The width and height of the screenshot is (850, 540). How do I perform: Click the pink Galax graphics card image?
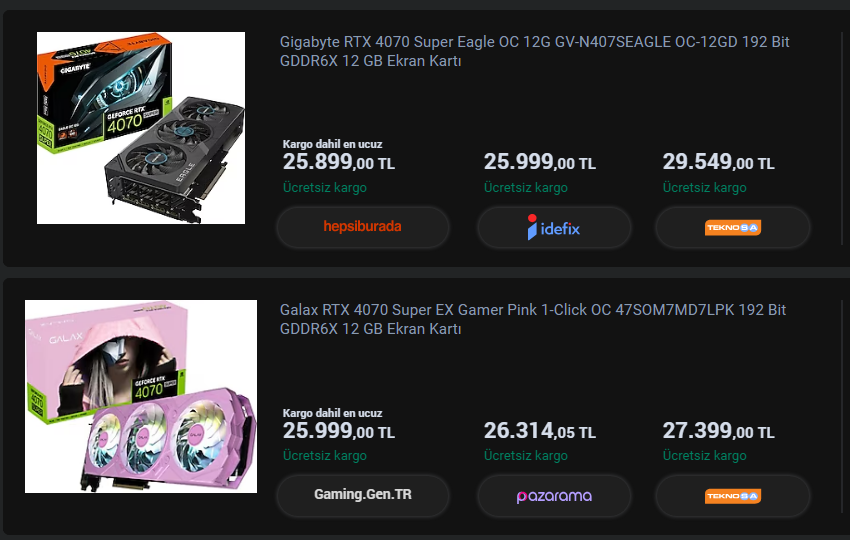click(x=141, y=396)
